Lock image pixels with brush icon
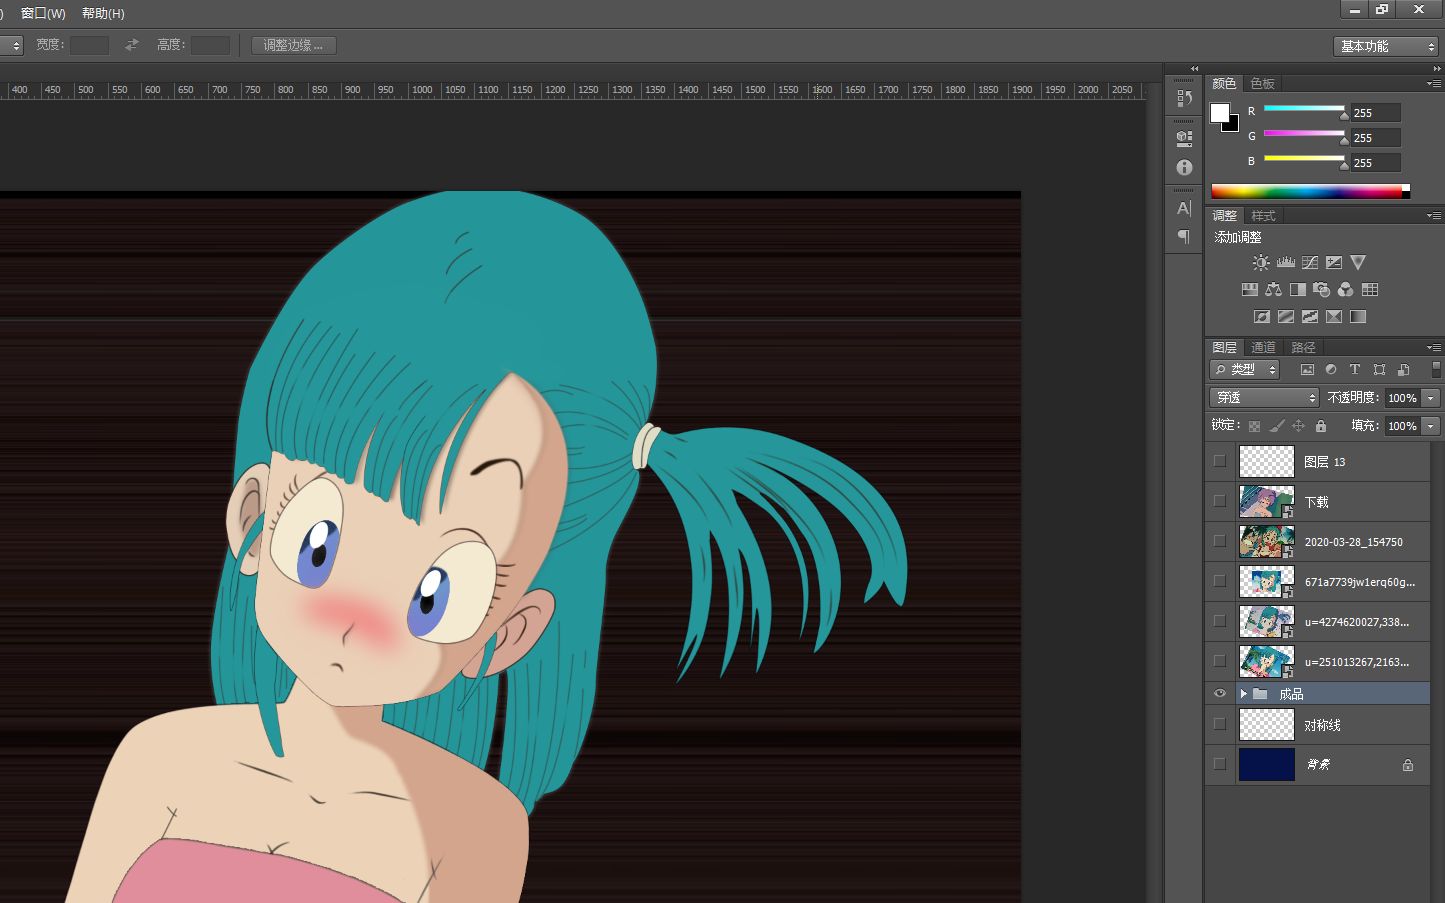Image resolution: width=1445 pixels, height=903 pixels. 1276,426
